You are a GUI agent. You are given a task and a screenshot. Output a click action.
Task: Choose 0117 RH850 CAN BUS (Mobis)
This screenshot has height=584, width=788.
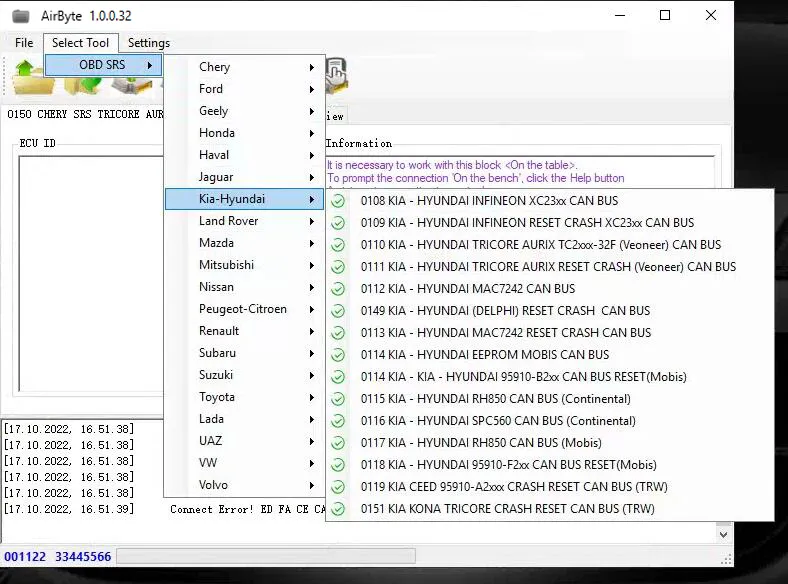481,443
